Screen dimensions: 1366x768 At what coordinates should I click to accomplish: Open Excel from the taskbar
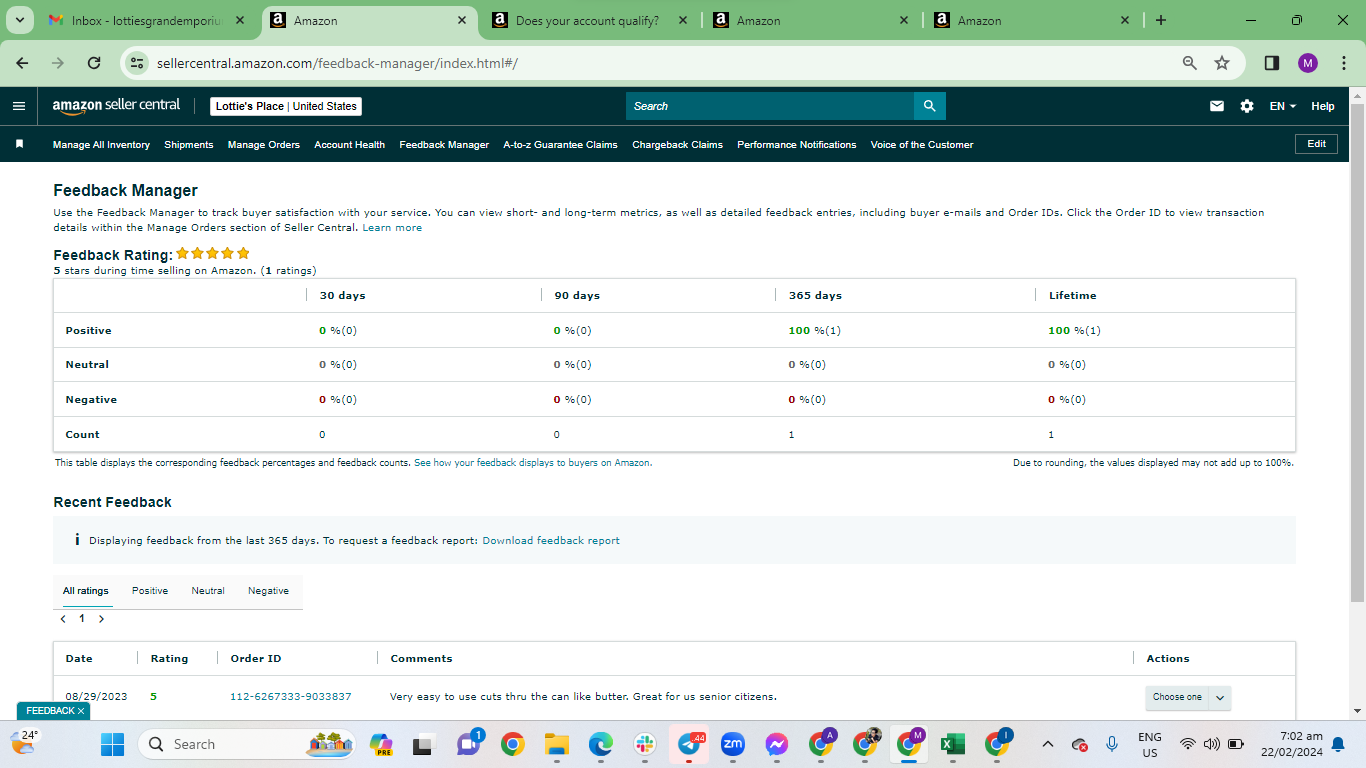pyautogui.click(x=953, y=744)
